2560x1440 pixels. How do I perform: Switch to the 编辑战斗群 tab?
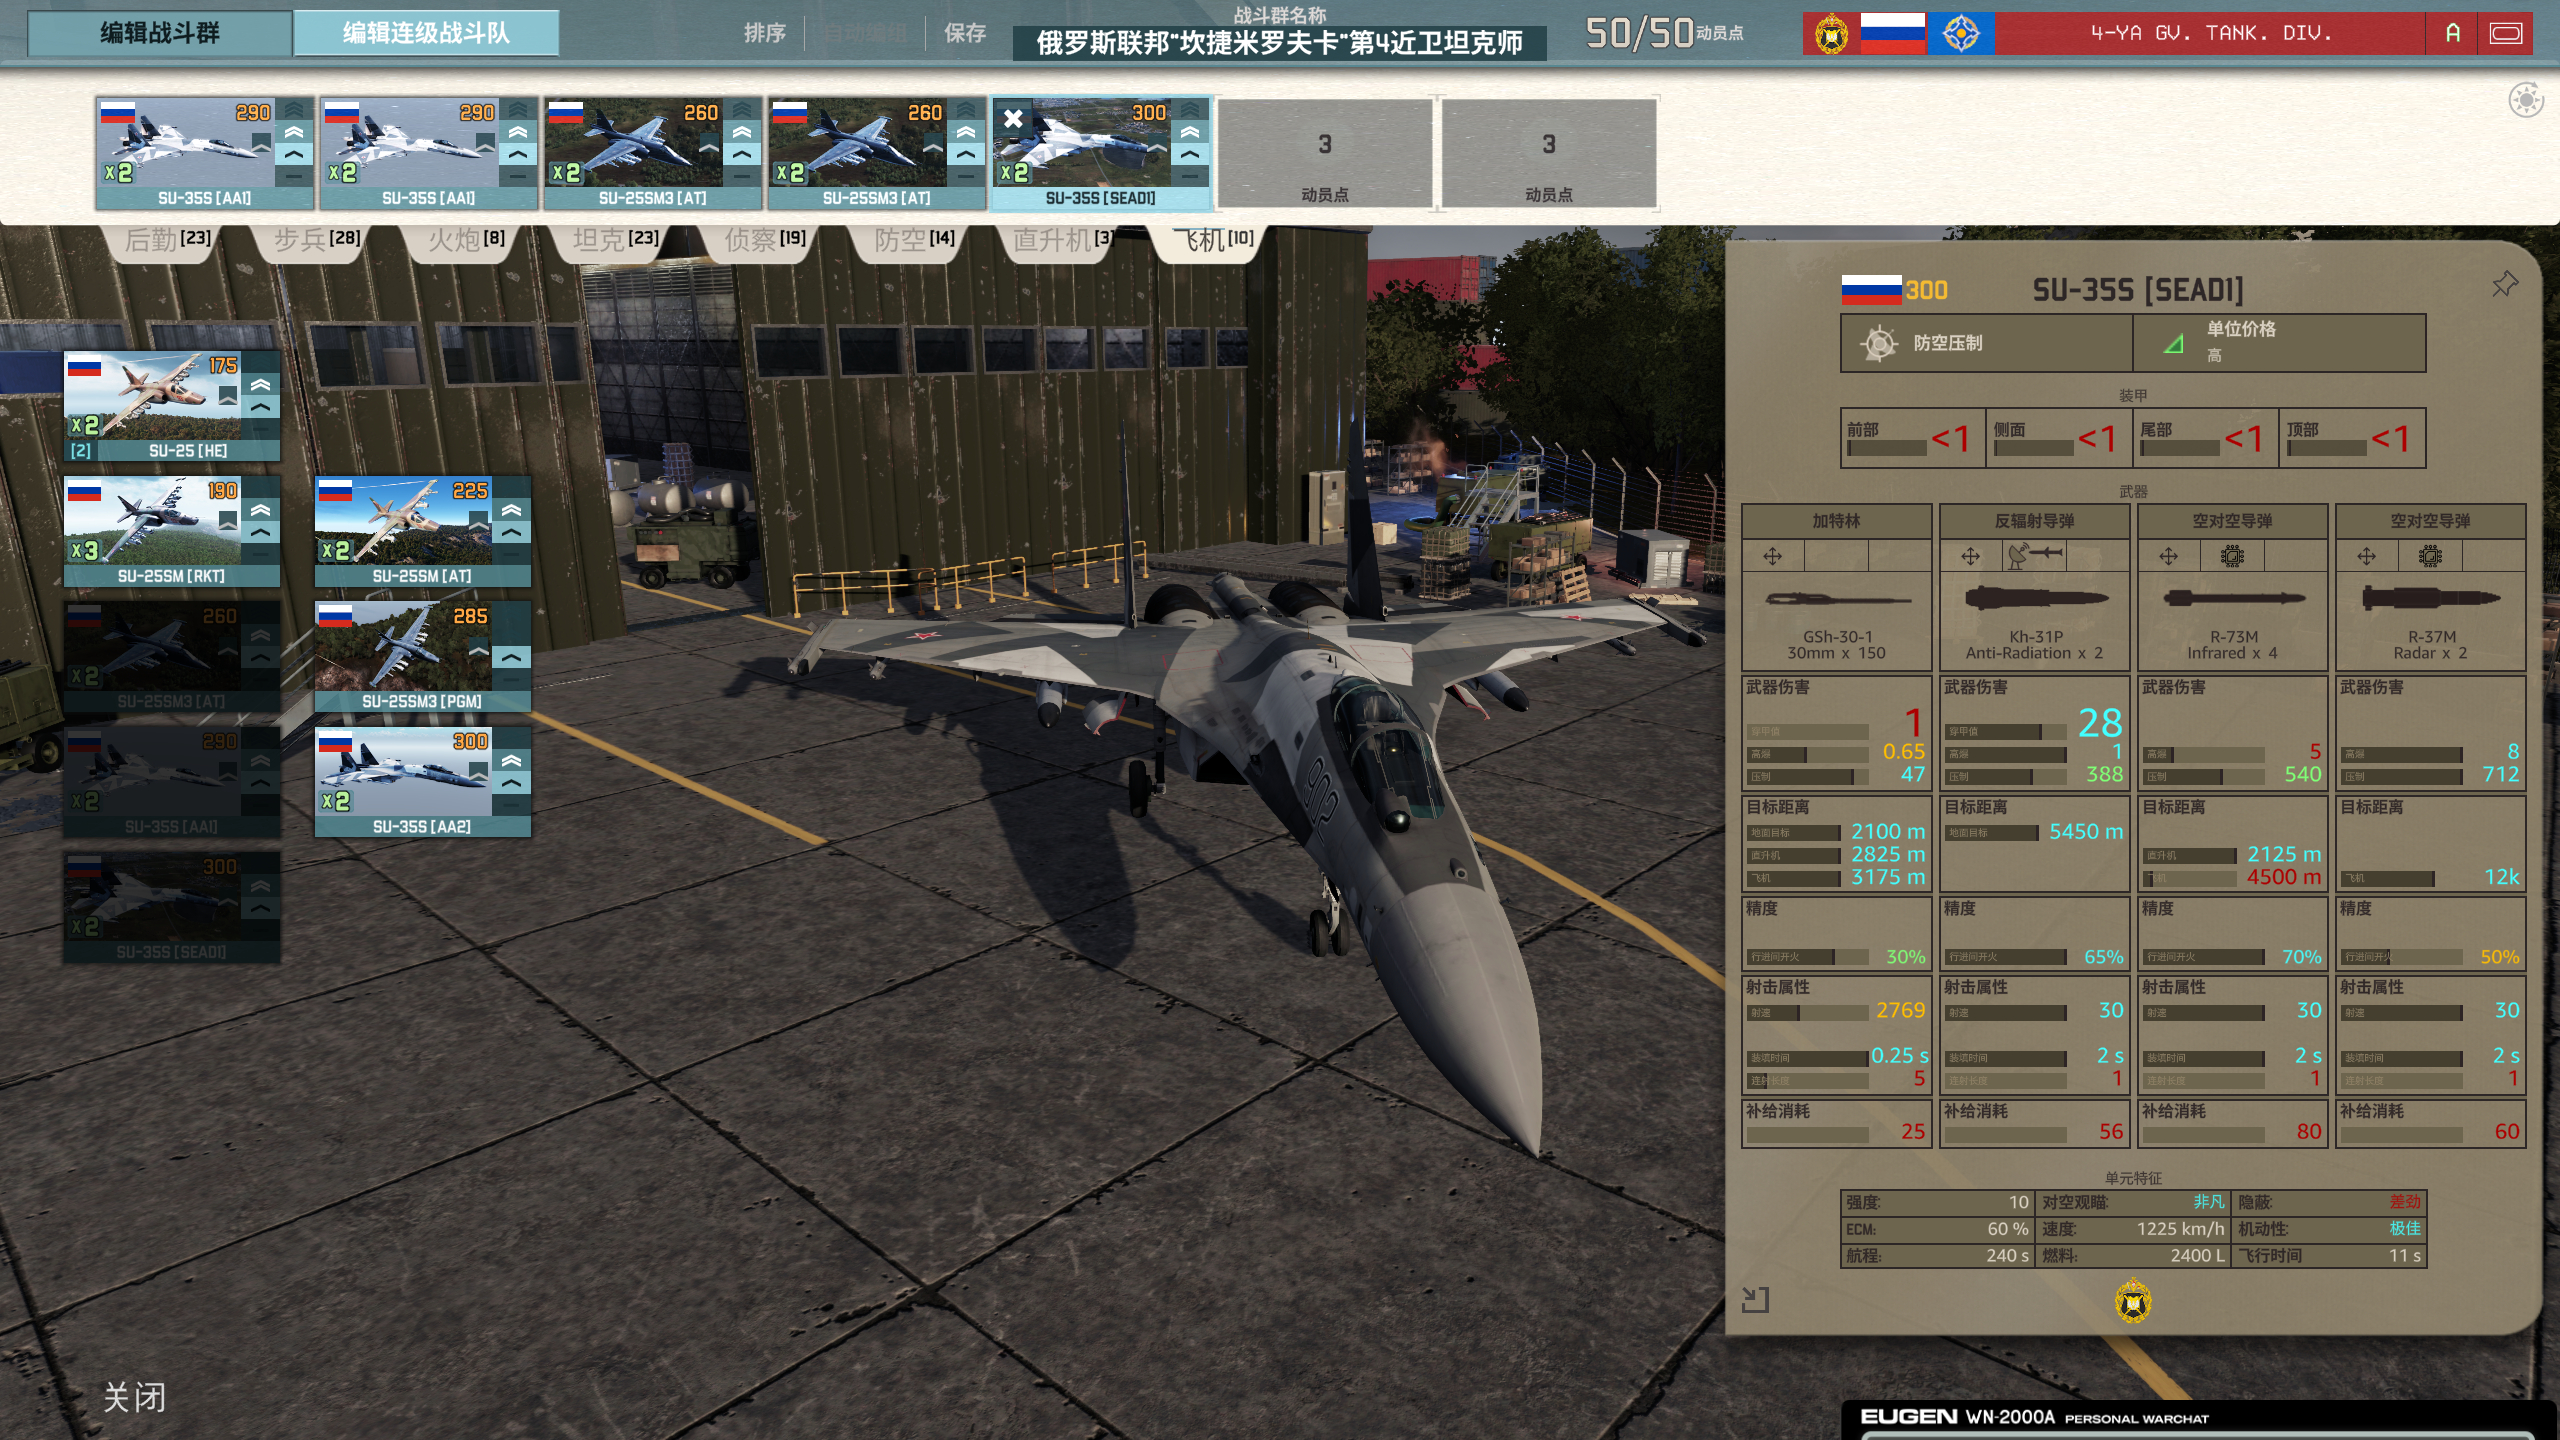(x=160, y=33)
